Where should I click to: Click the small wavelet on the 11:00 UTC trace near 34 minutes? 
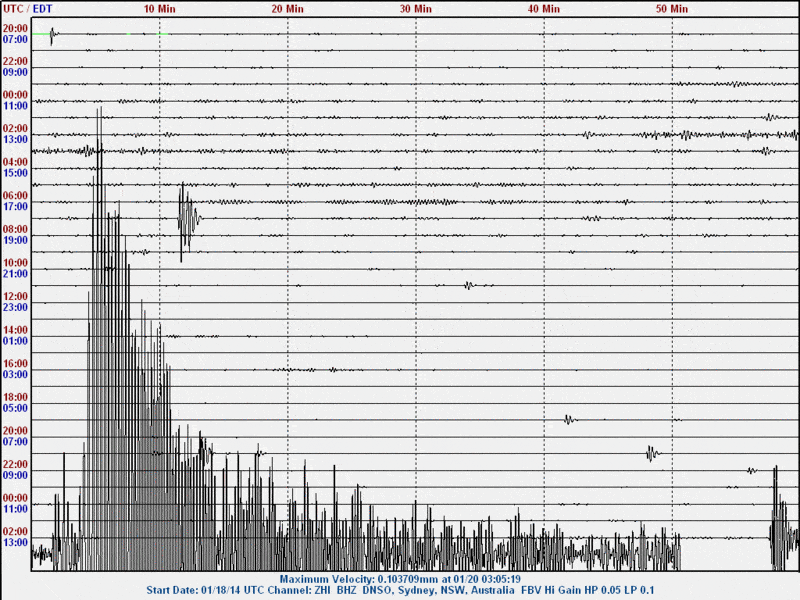tap(469, 285)
